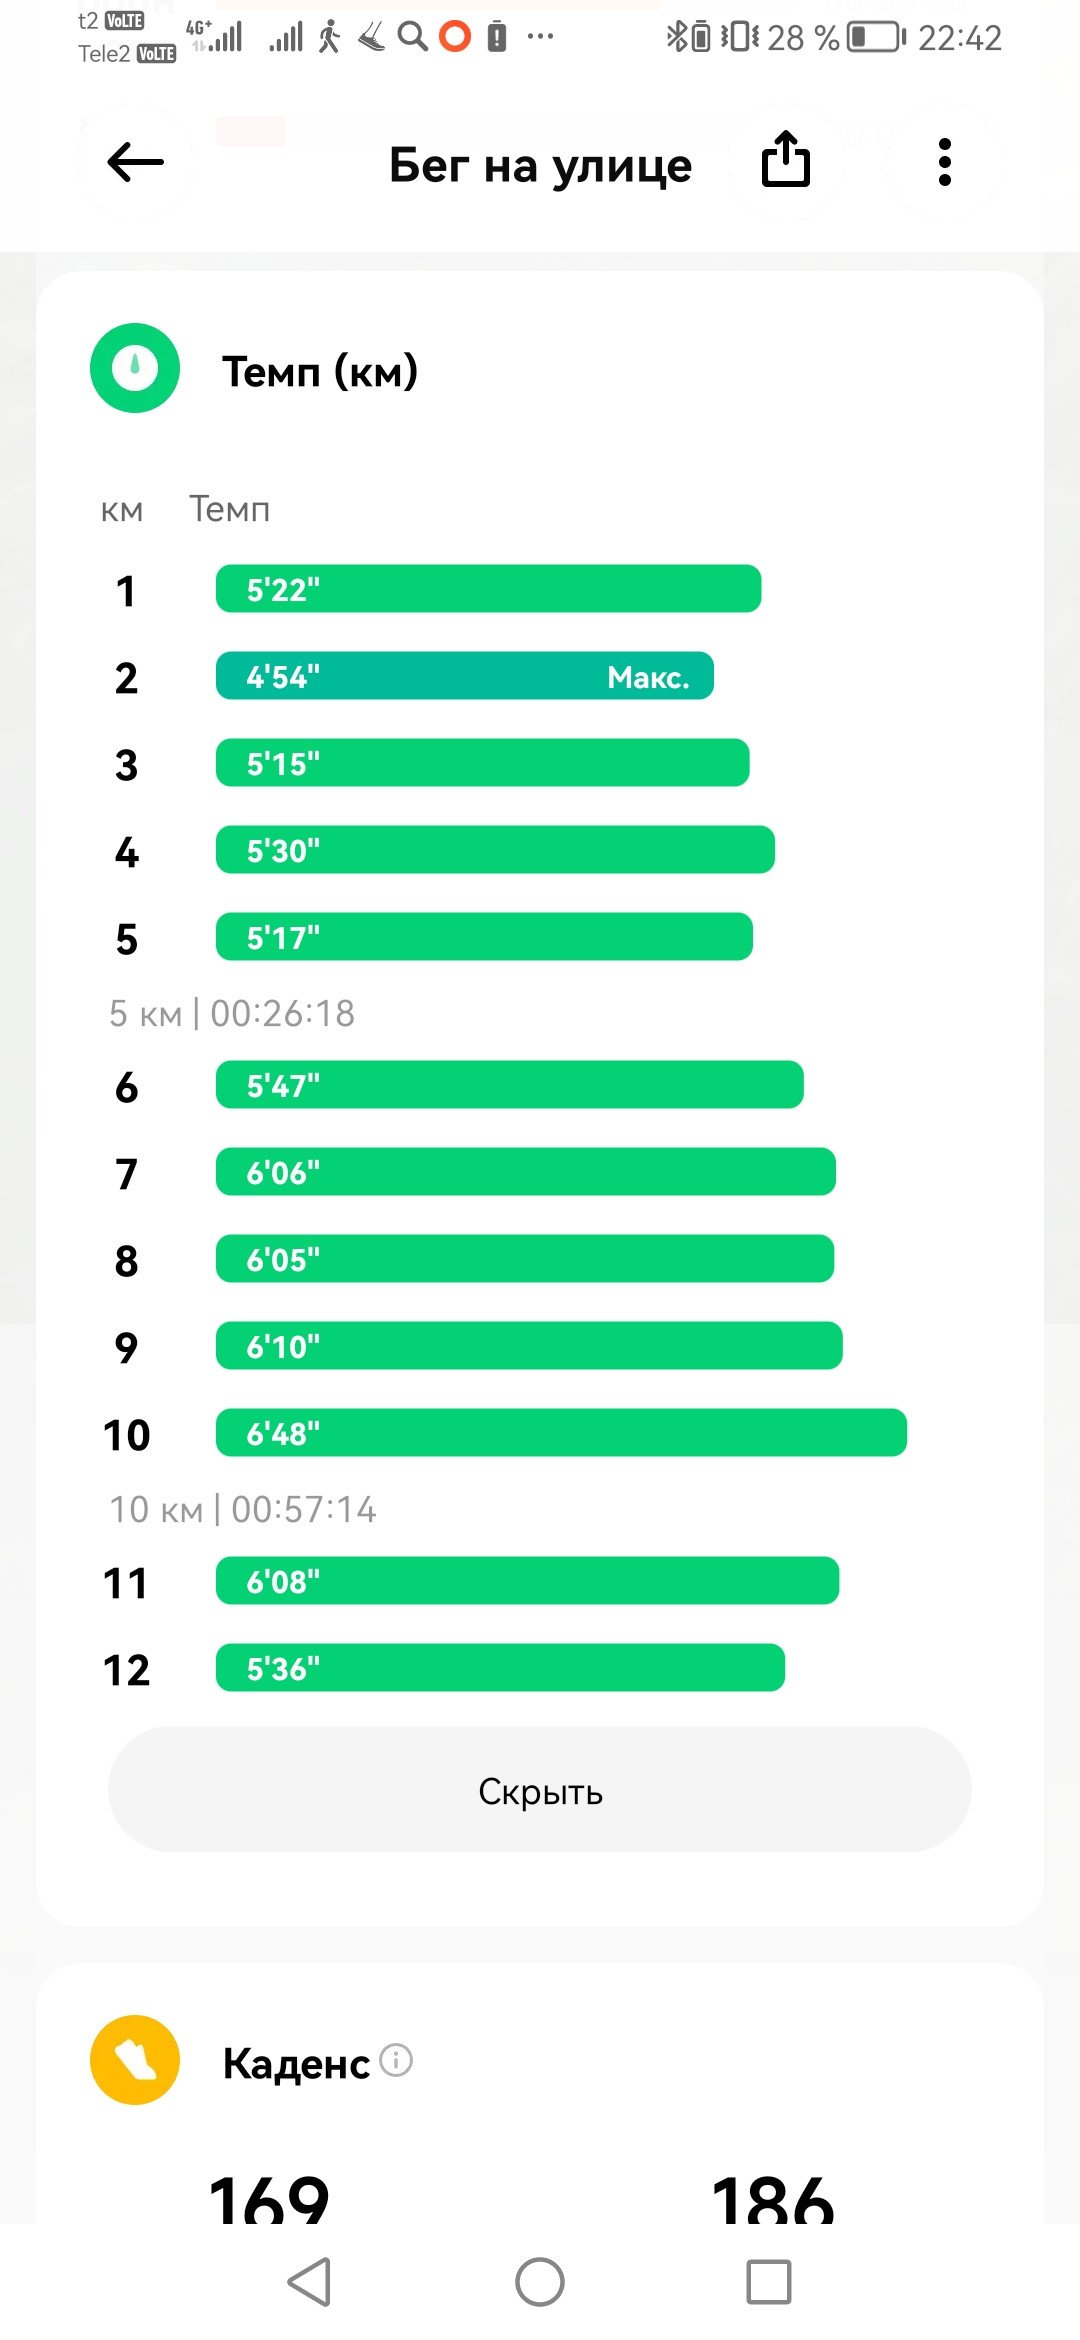This screenshot has width=1080, height=2340.
Task: Open the info icon next to Каденс
Action: [396, 2060]
